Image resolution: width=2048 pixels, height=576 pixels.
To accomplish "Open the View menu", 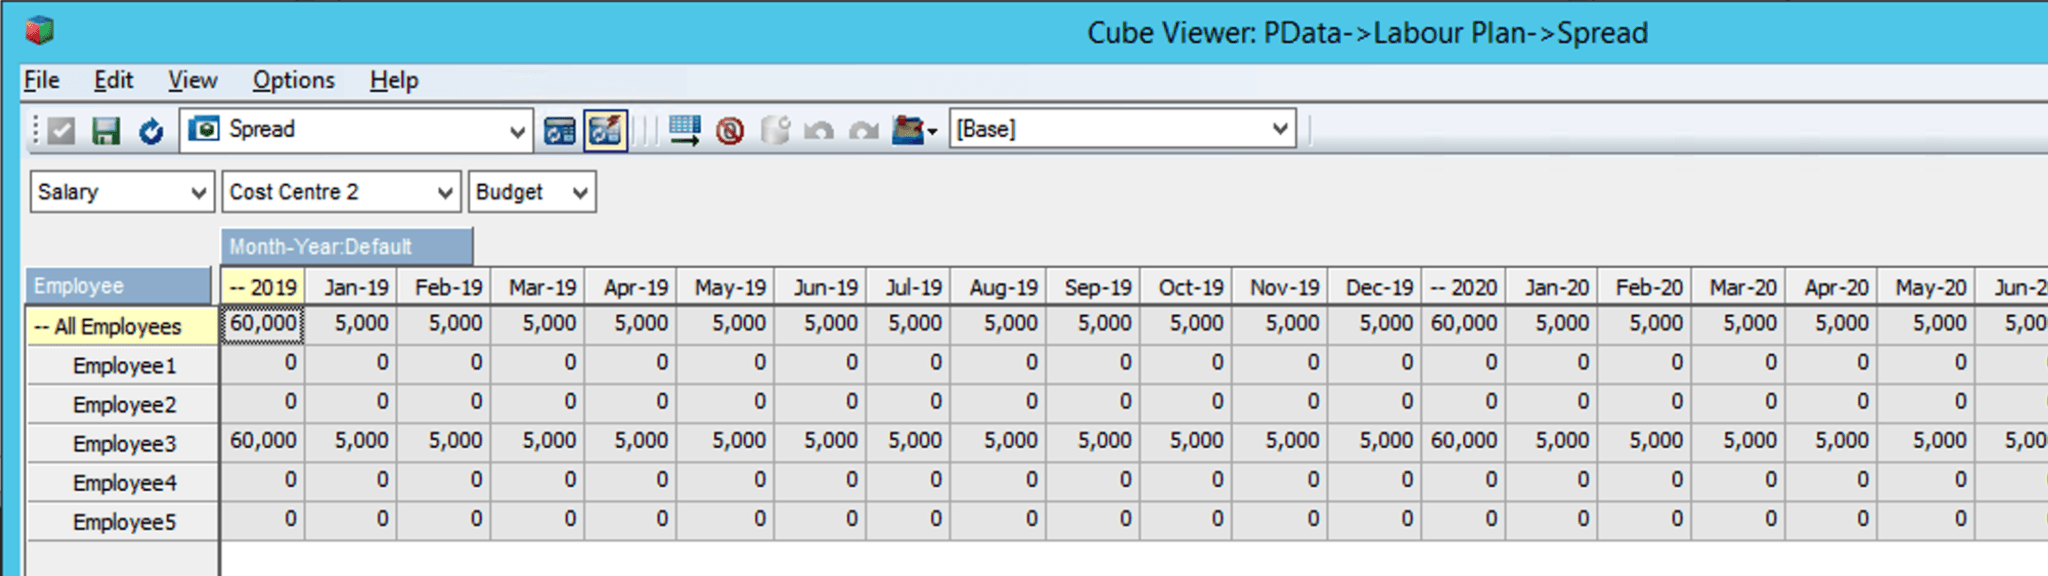I will [x=192, y=80].
